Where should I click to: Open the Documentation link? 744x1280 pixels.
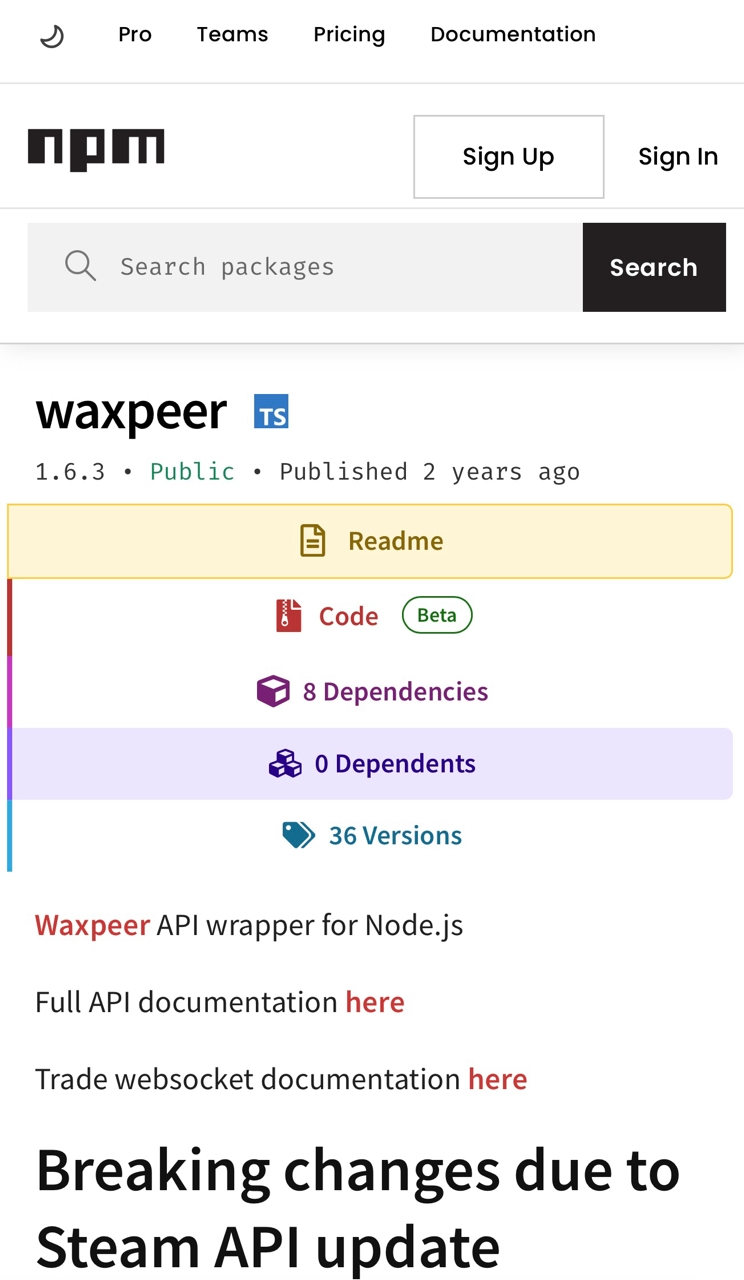point(513,34)
